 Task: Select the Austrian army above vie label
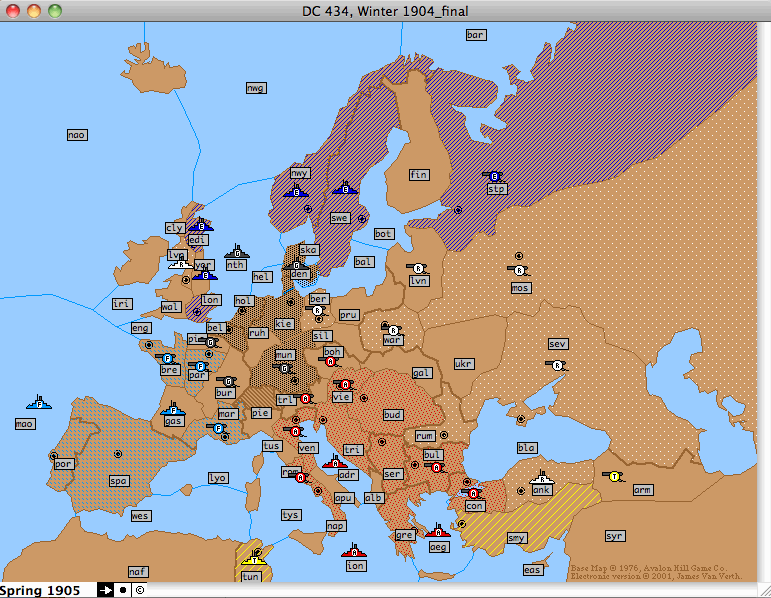click(344, 384)
